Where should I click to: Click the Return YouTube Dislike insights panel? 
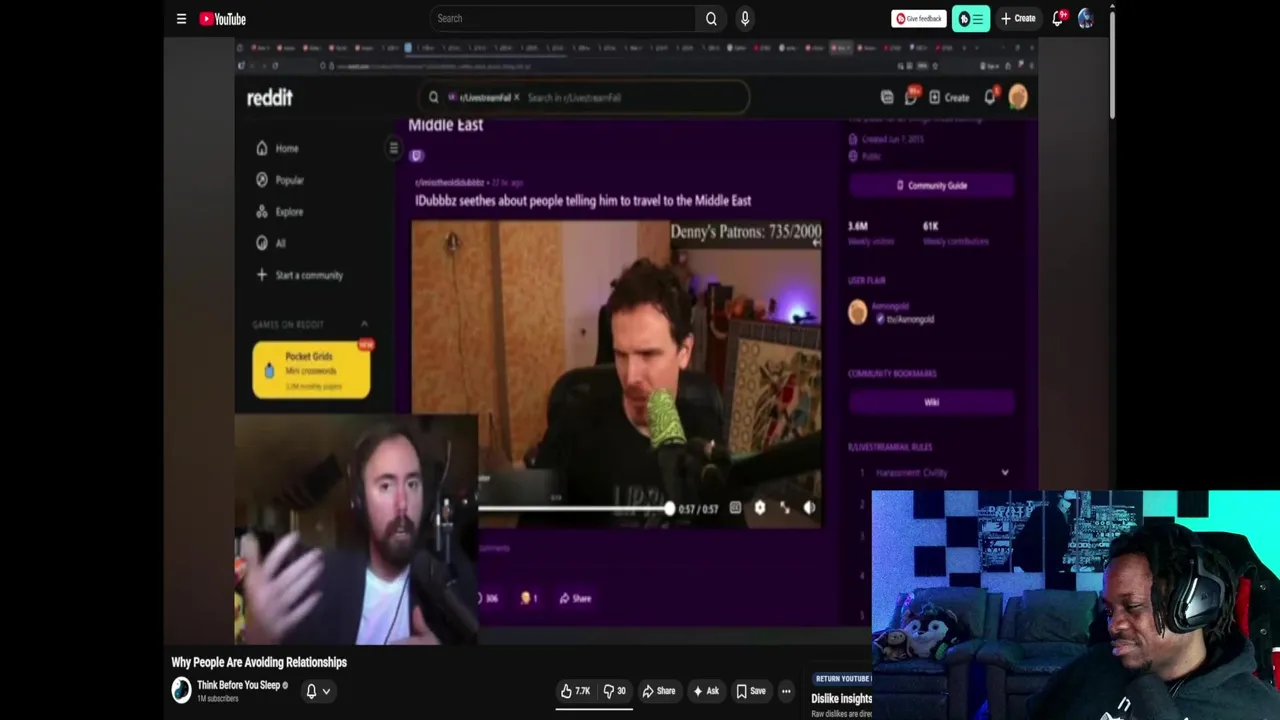click(841, 696)
